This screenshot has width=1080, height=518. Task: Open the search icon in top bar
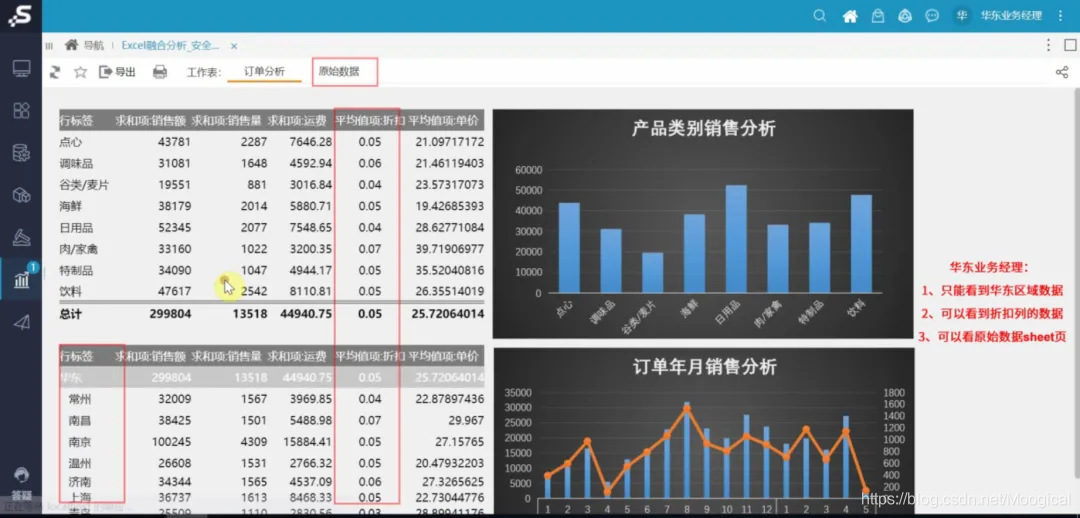(820, 16)
